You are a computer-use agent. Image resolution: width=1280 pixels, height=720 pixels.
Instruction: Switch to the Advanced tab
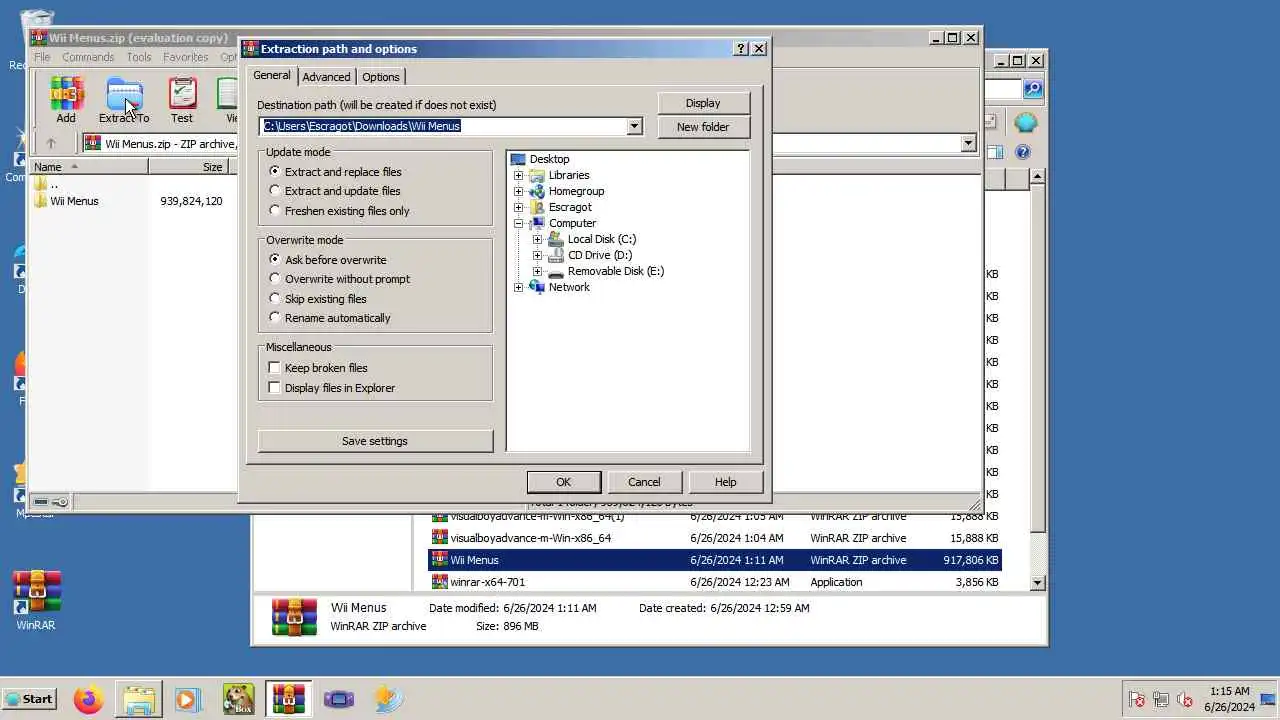click(326, 77)
